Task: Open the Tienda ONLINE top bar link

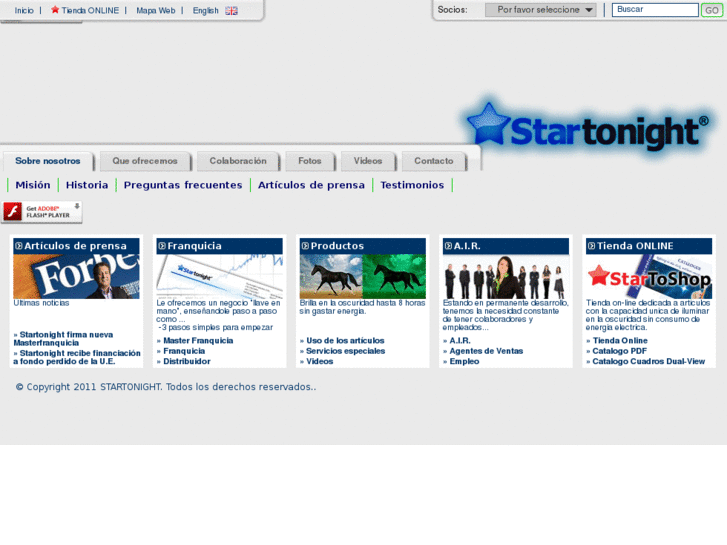Action: (90, 10)
